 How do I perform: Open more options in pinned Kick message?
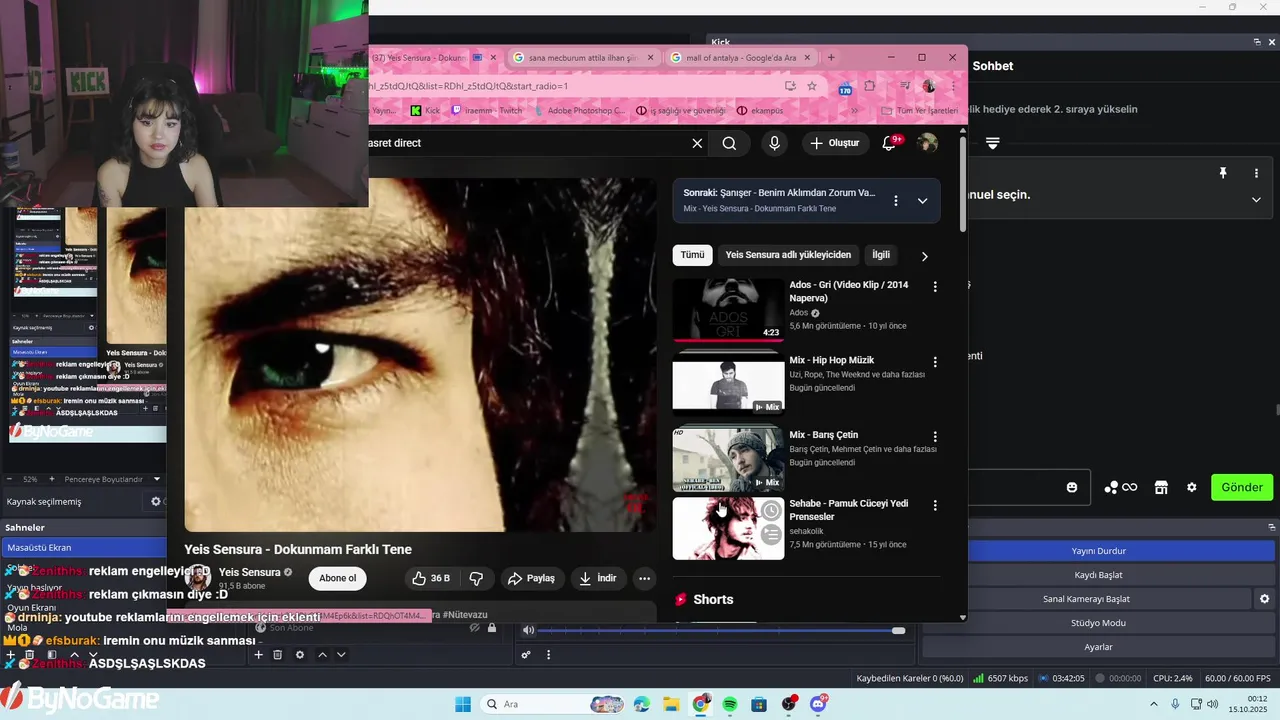pyautogui.click(x=1256, y=173)
